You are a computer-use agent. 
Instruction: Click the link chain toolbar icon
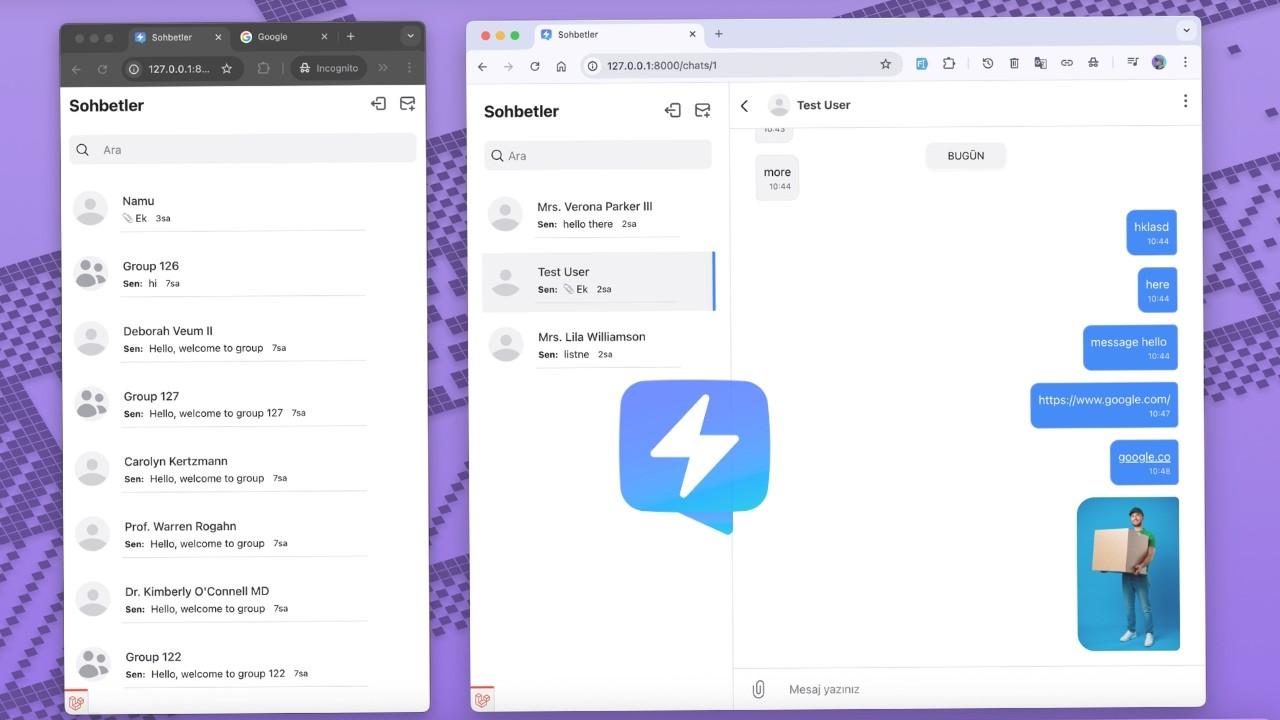coord(1067,63)
